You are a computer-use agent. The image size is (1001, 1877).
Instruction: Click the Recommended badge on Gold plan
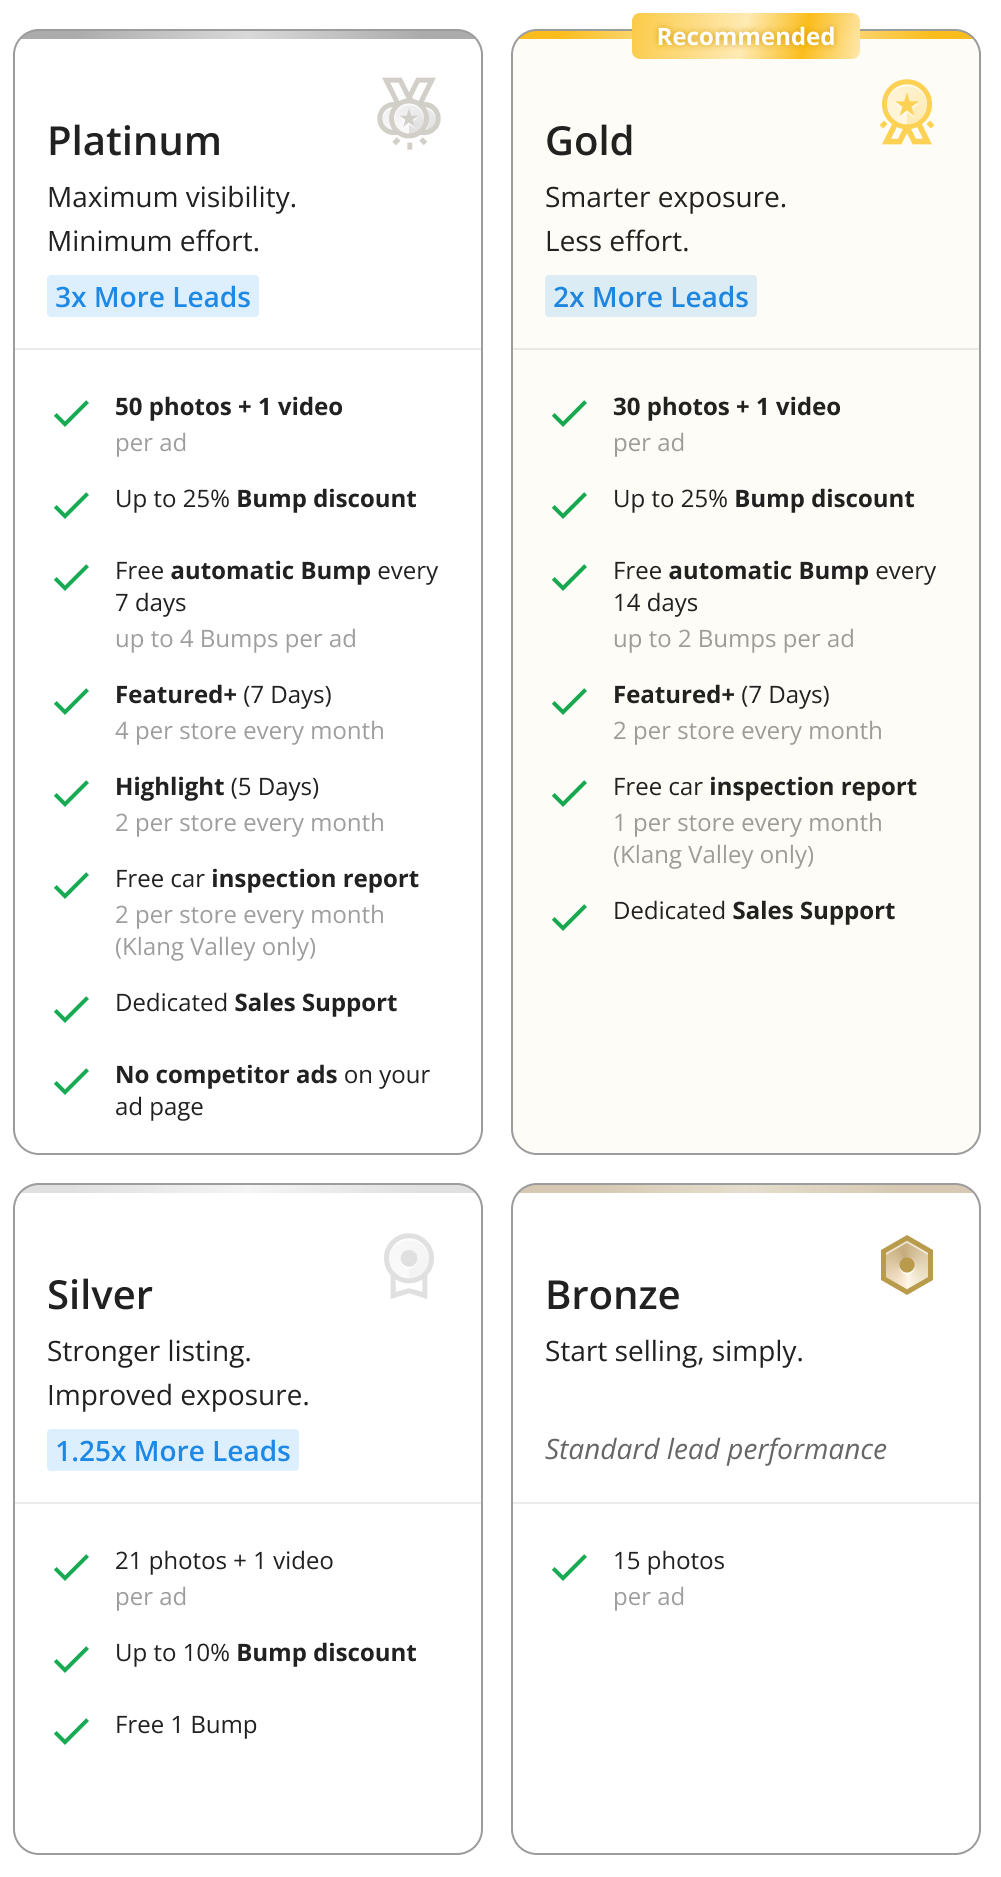coord(745,37)
